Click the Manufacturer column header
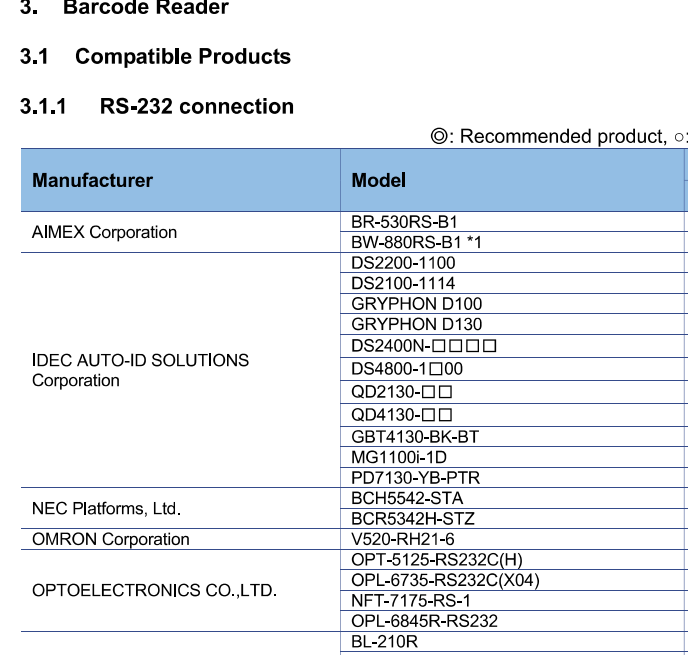The image size is (688, 655). click(x=93, y=181)
